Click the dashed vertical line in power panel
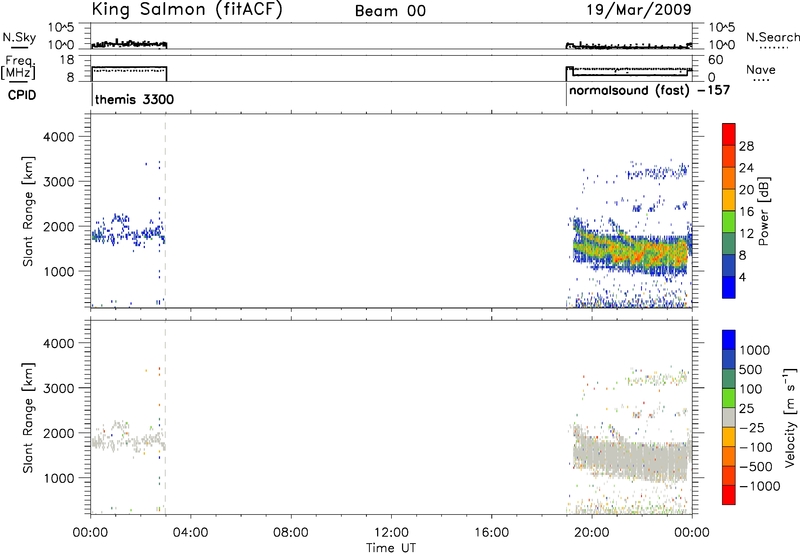This screenshot has width=800, height=554. click(165, 211)
